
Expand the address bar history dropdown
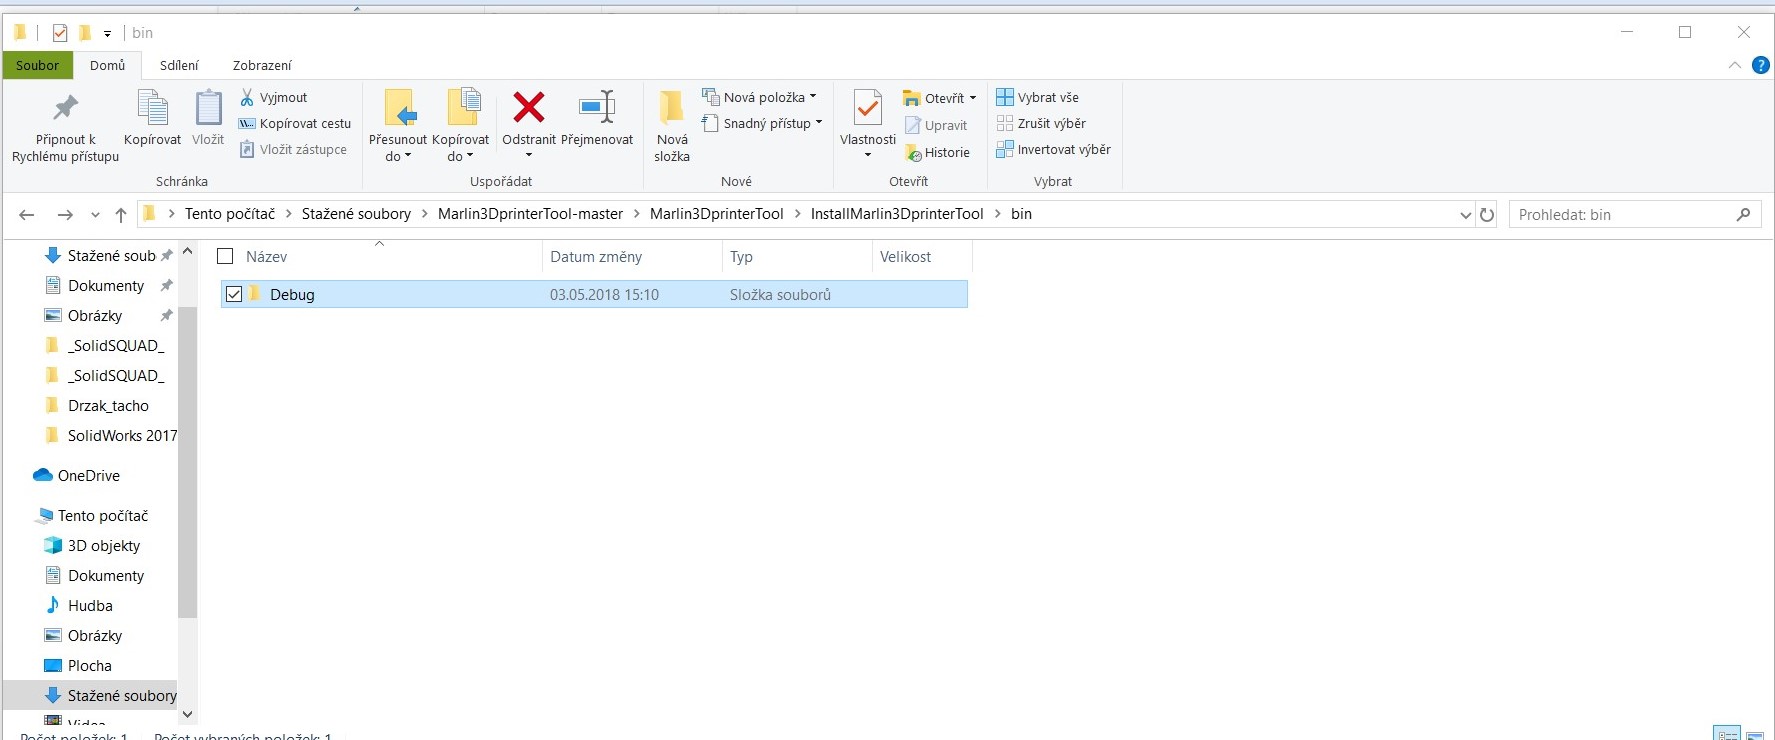click(x=1465, y=215)
